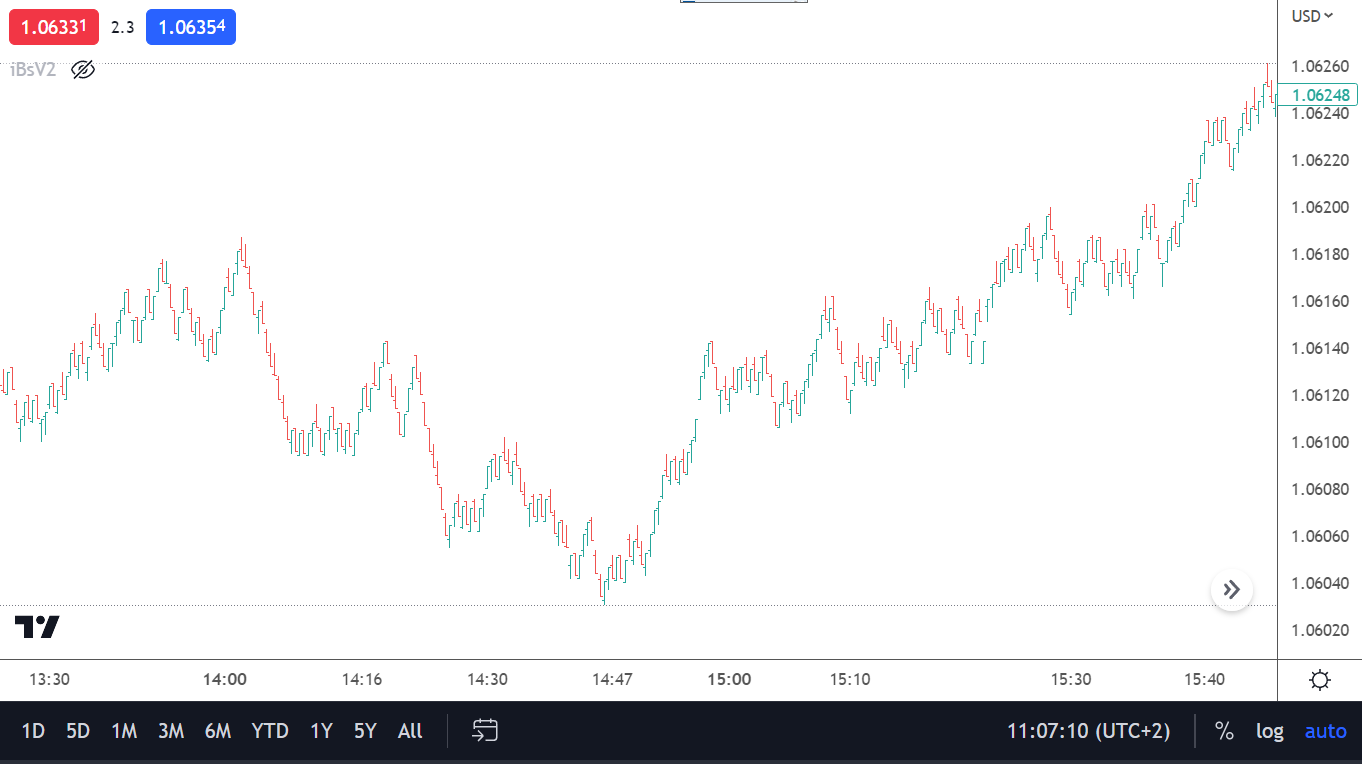
Task: Show All time range
Action: tap(410, 731)
